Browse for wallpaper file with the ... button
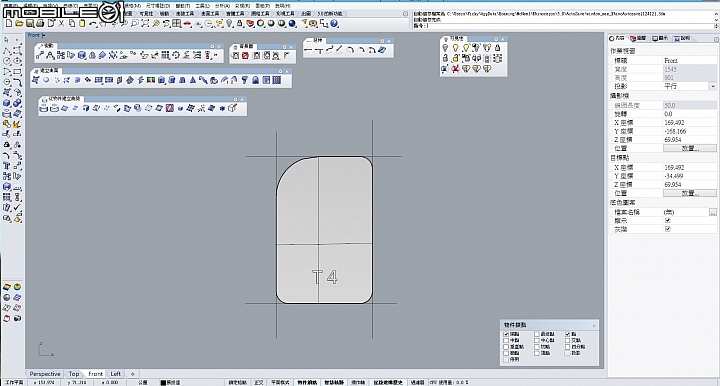 [713, 212]
